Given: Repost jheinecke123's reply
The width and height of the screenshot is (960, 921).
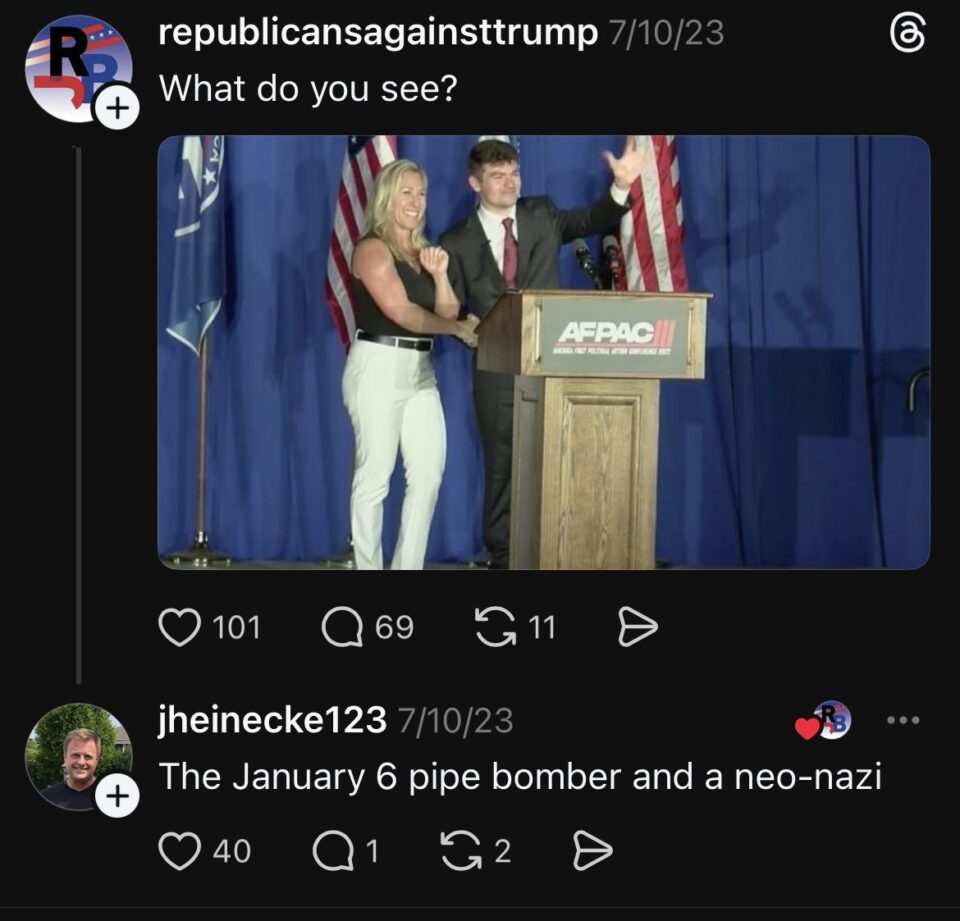Looking at the screenshot, I should pos(459,851).
